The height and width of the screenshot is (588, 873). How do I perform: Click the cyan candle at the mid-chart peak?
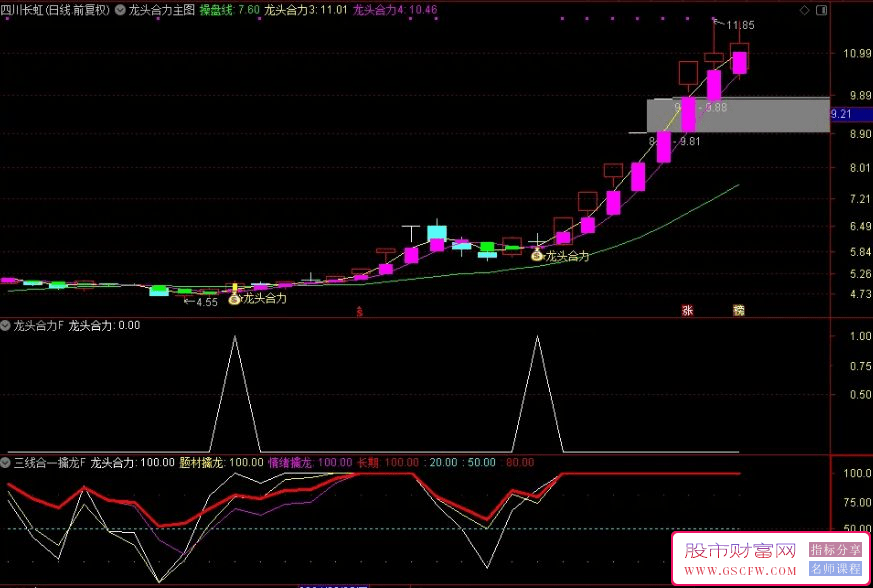[x=437, y=233]
